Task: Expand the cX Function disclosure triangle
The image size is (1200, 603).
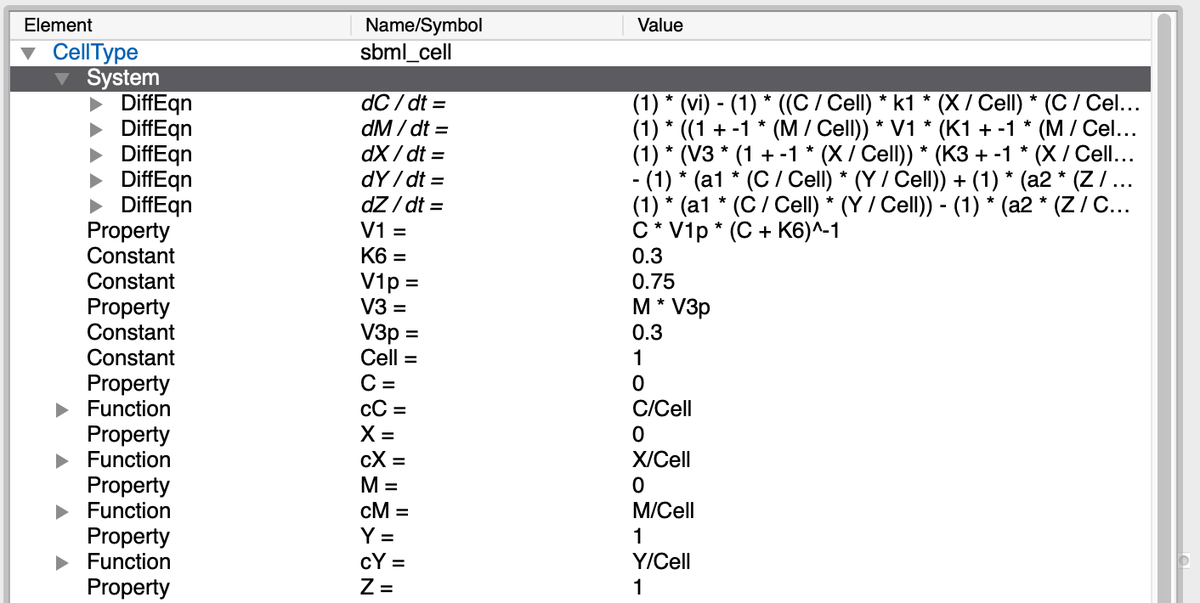Action: [64, 460]
